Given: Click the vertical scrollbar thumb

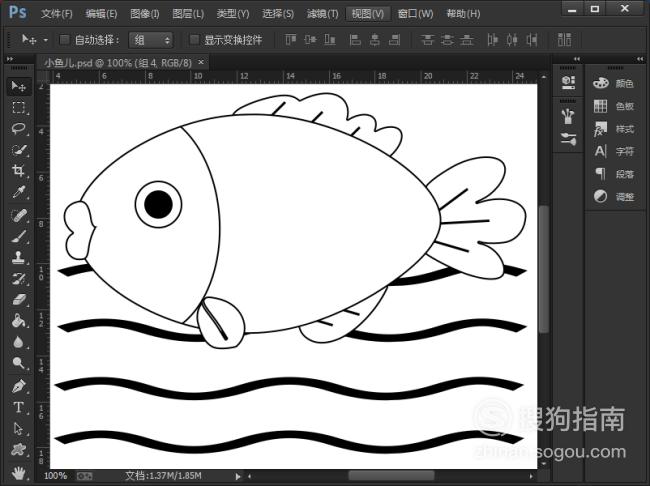Looking at the screenshot, I should pyautogui.click(x=544, y=268).
